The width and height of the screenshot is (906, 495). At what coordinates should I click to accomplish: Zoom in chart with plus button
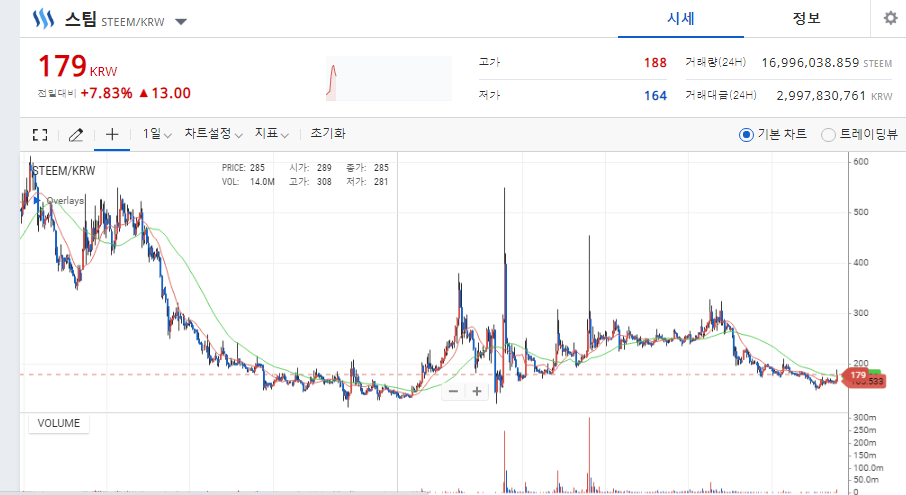click(x=477, y=392)
